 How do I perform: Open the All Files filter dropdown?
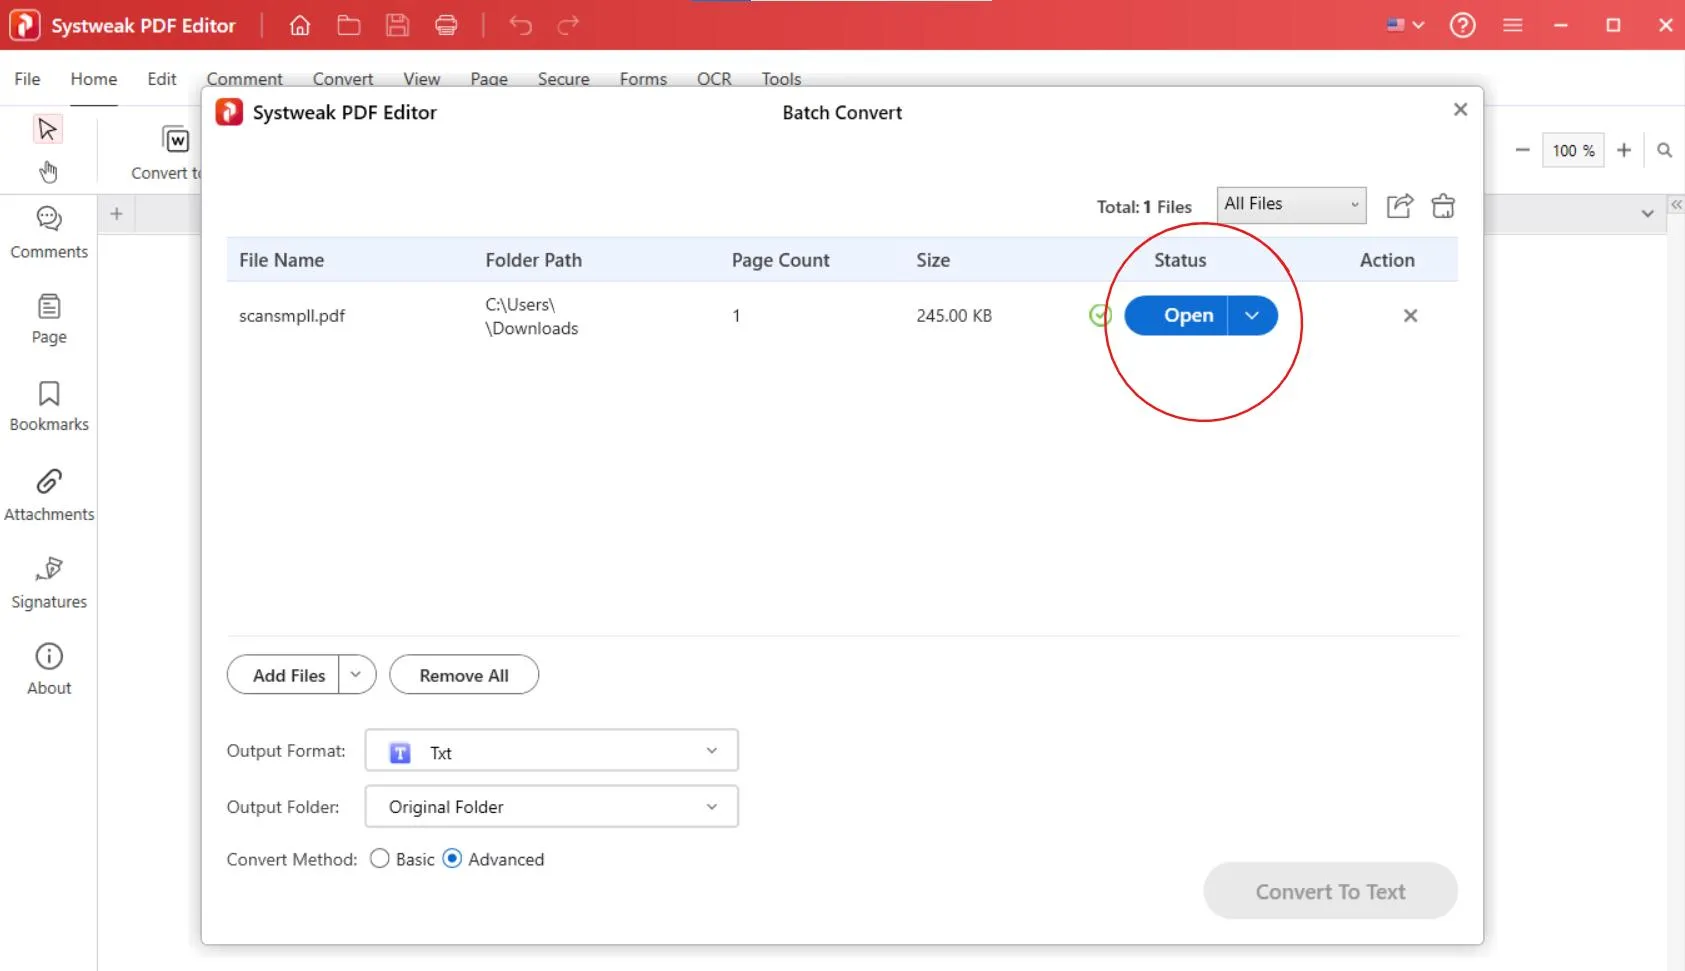coord(1291,205)
